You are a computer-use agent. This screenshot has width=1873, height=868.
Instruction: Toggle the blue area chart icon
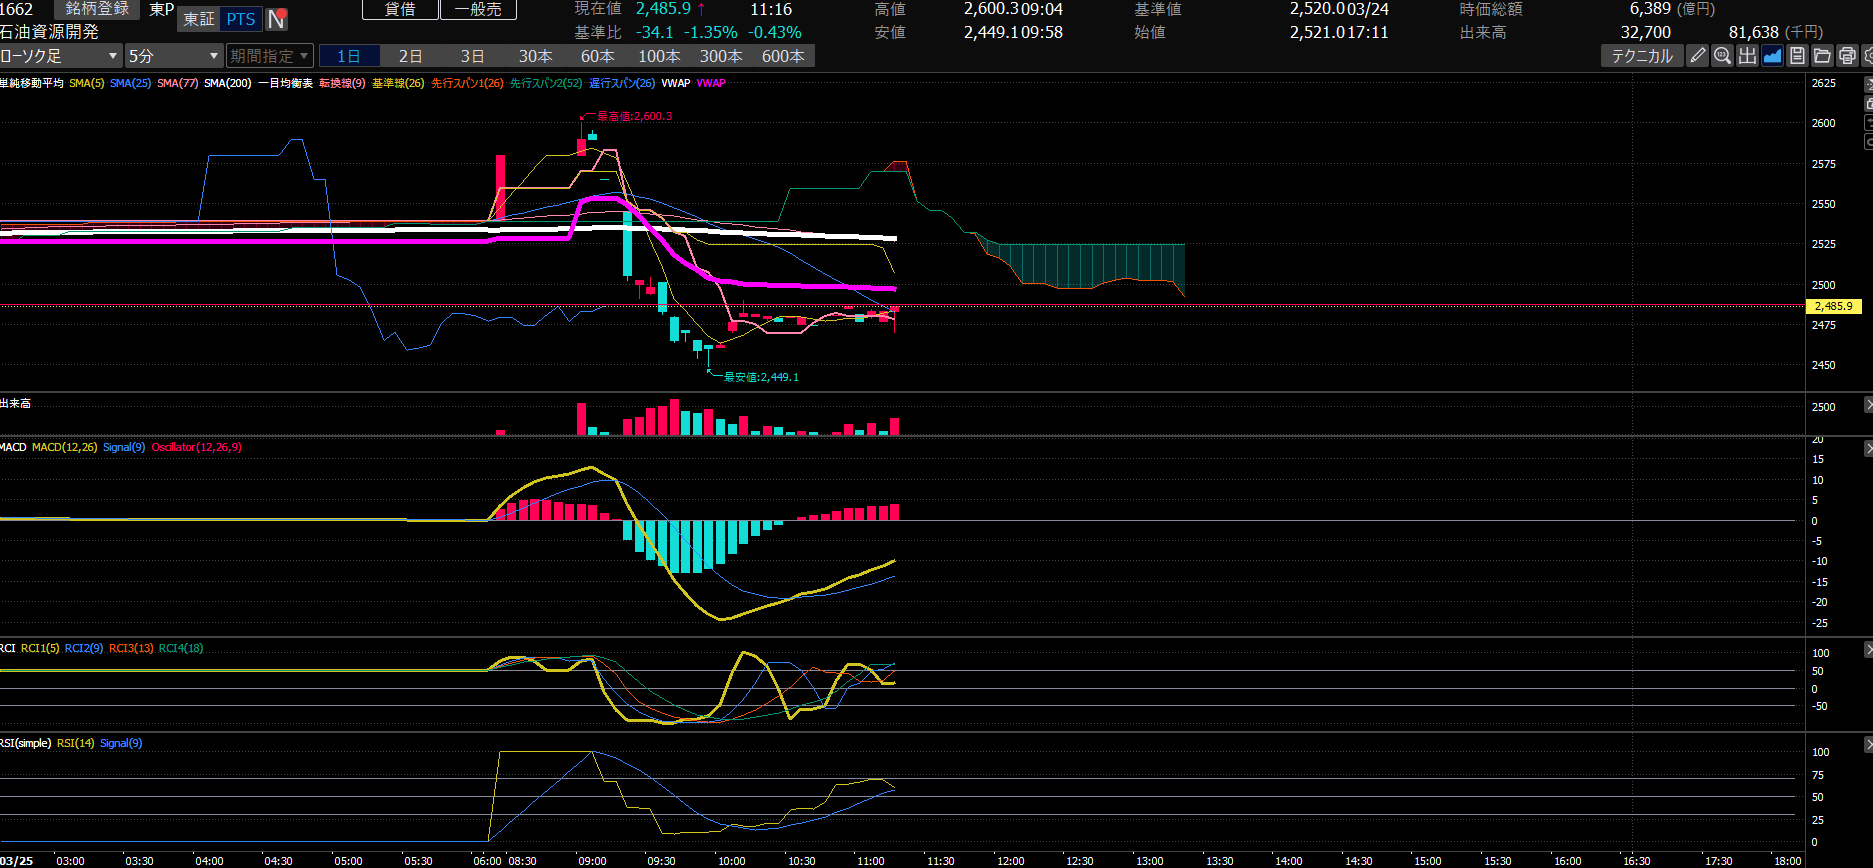pos(1772,56)
